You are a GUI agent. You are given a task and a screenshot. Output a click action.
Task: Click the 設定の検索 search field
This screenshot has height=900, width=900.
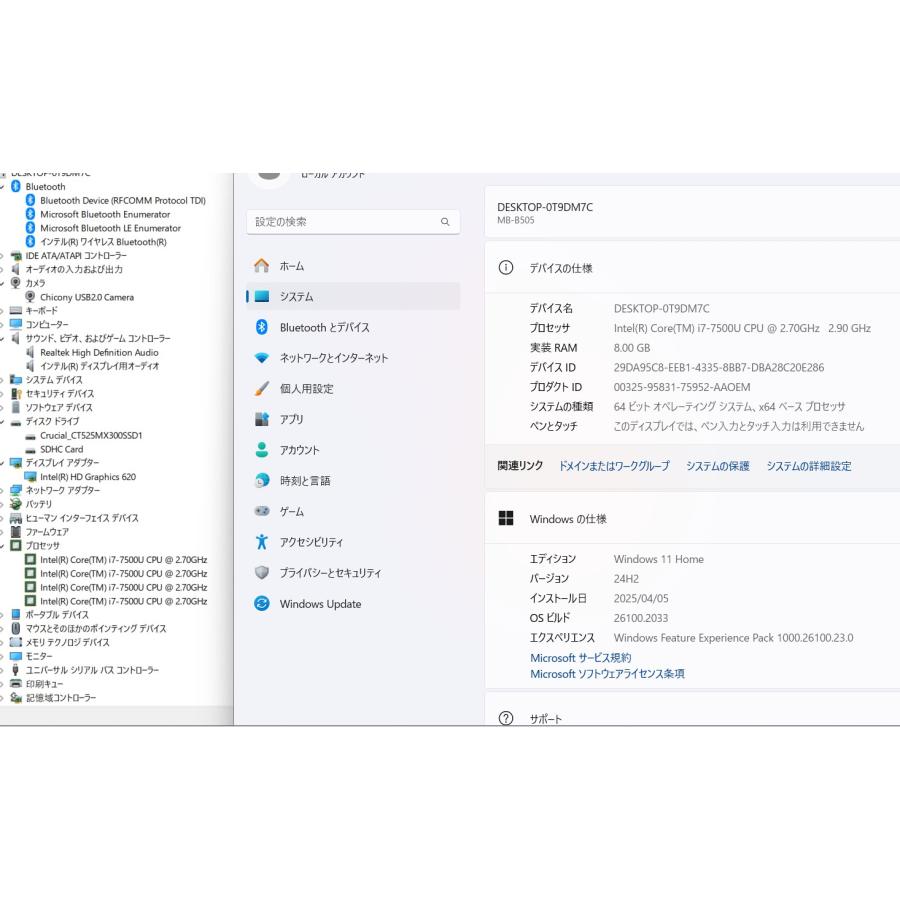pyautogui.click(x=340, y=222)
